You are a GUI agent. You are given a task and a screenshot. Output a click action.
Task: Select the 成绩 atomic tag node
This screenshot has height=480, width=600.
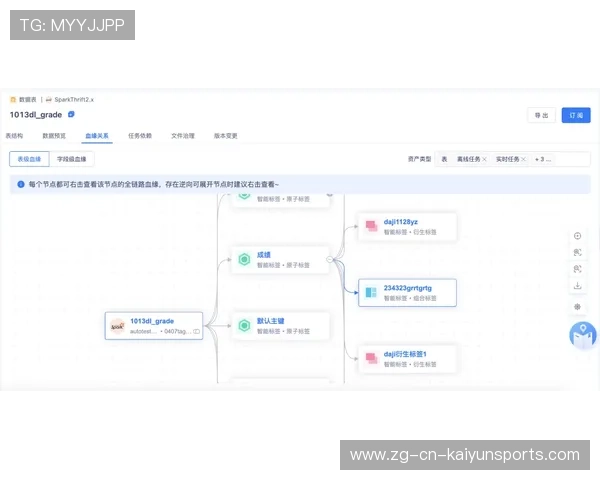[280, 260]
